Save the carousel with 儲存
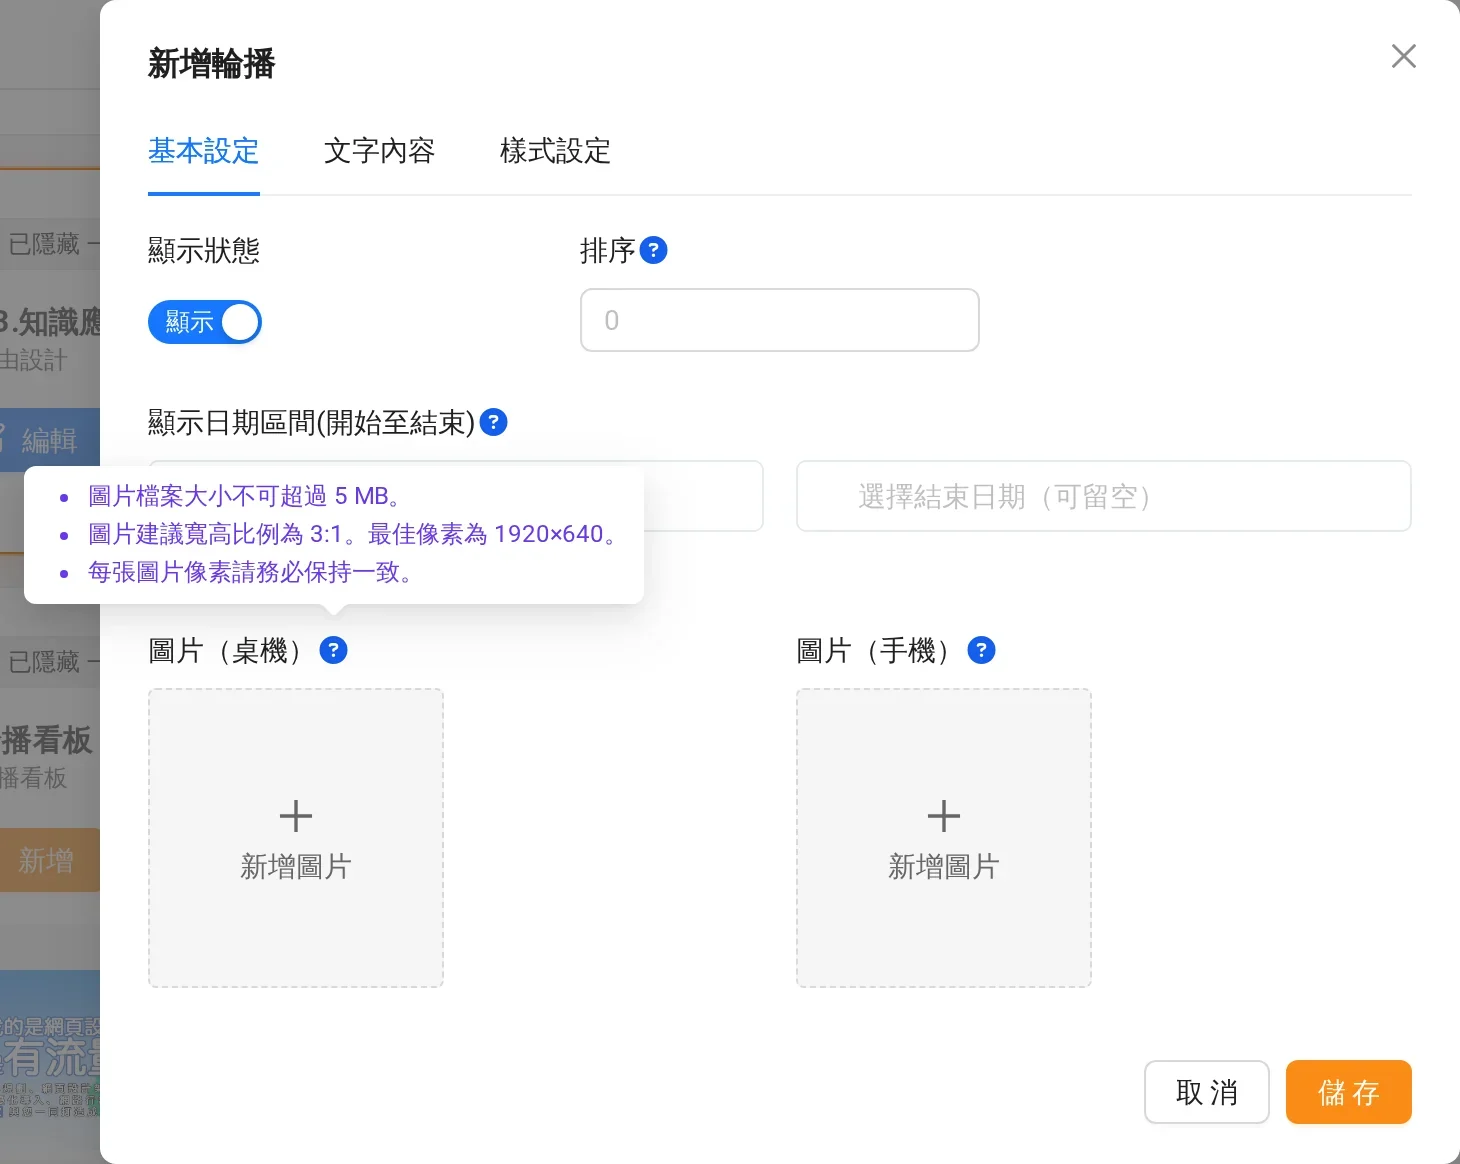 point(1349,1092)
